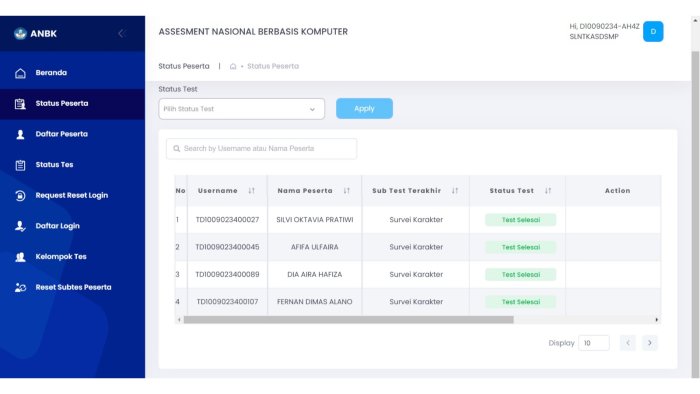This screenshot has height=394, width=700.
Task: Click Test Selesai badge for FERNAN DIMAS ALANO
Action: [x=521, y=302]
